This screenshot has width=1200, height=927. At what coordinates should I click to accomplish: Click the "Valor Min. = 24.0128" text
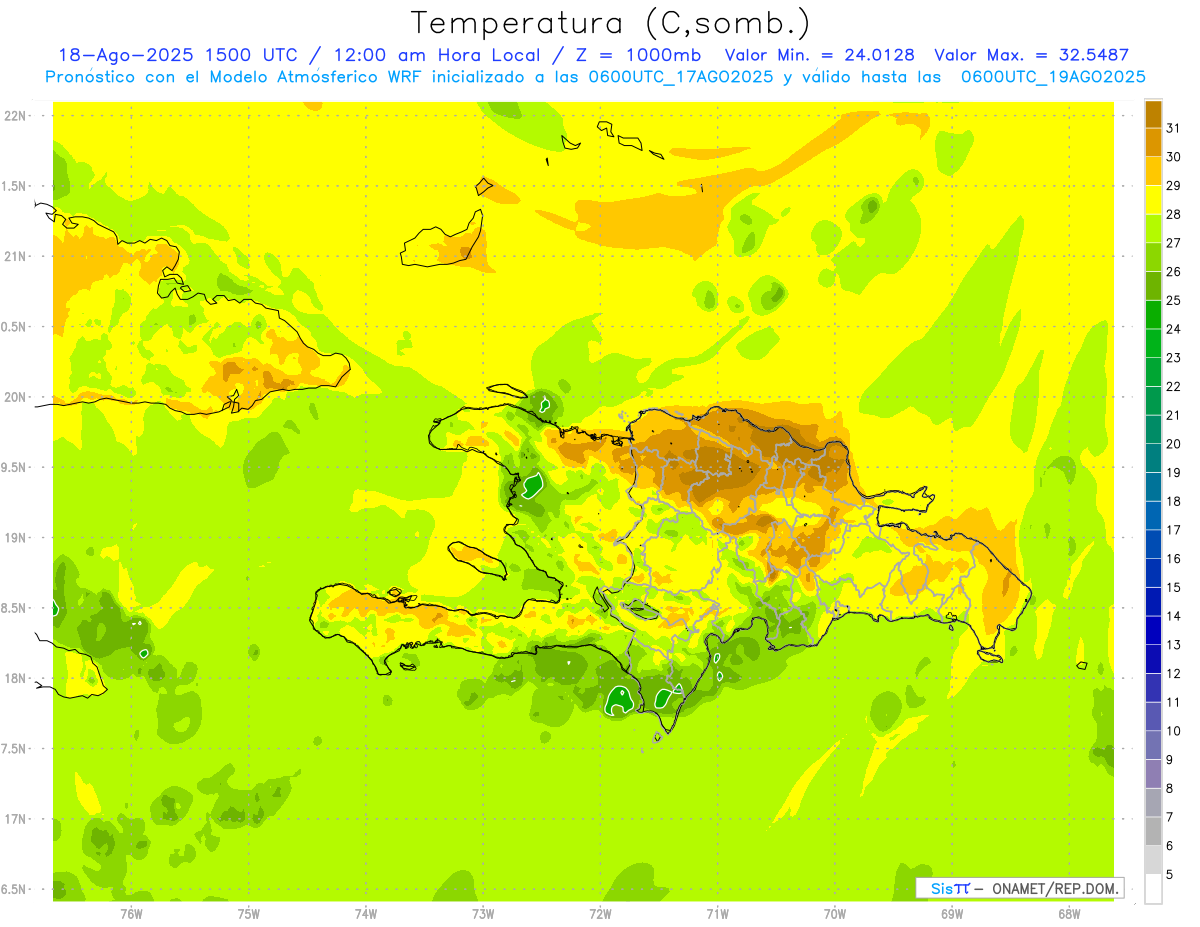pos(819,56)
